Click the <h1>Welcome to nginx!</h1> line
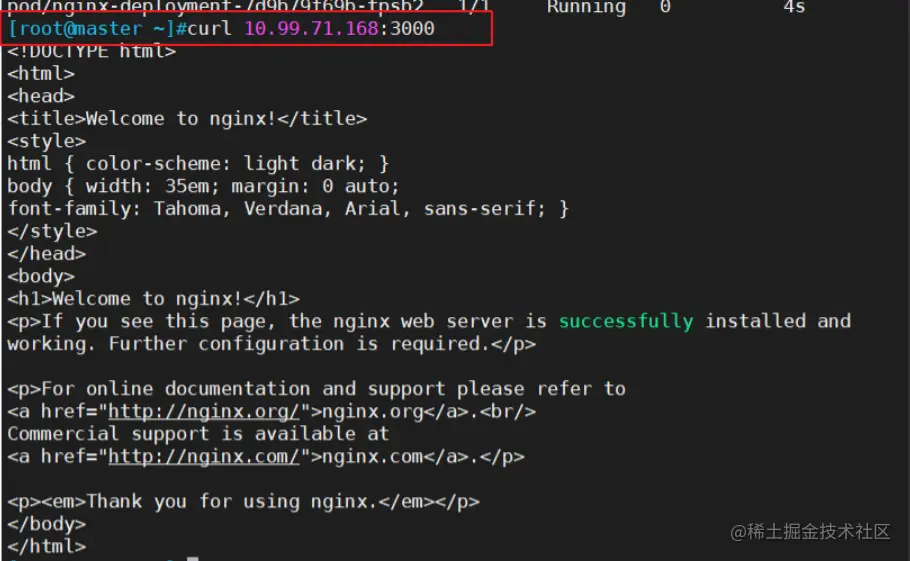The width and height of the screenshot is (910, 561). (x=153, y=299)
